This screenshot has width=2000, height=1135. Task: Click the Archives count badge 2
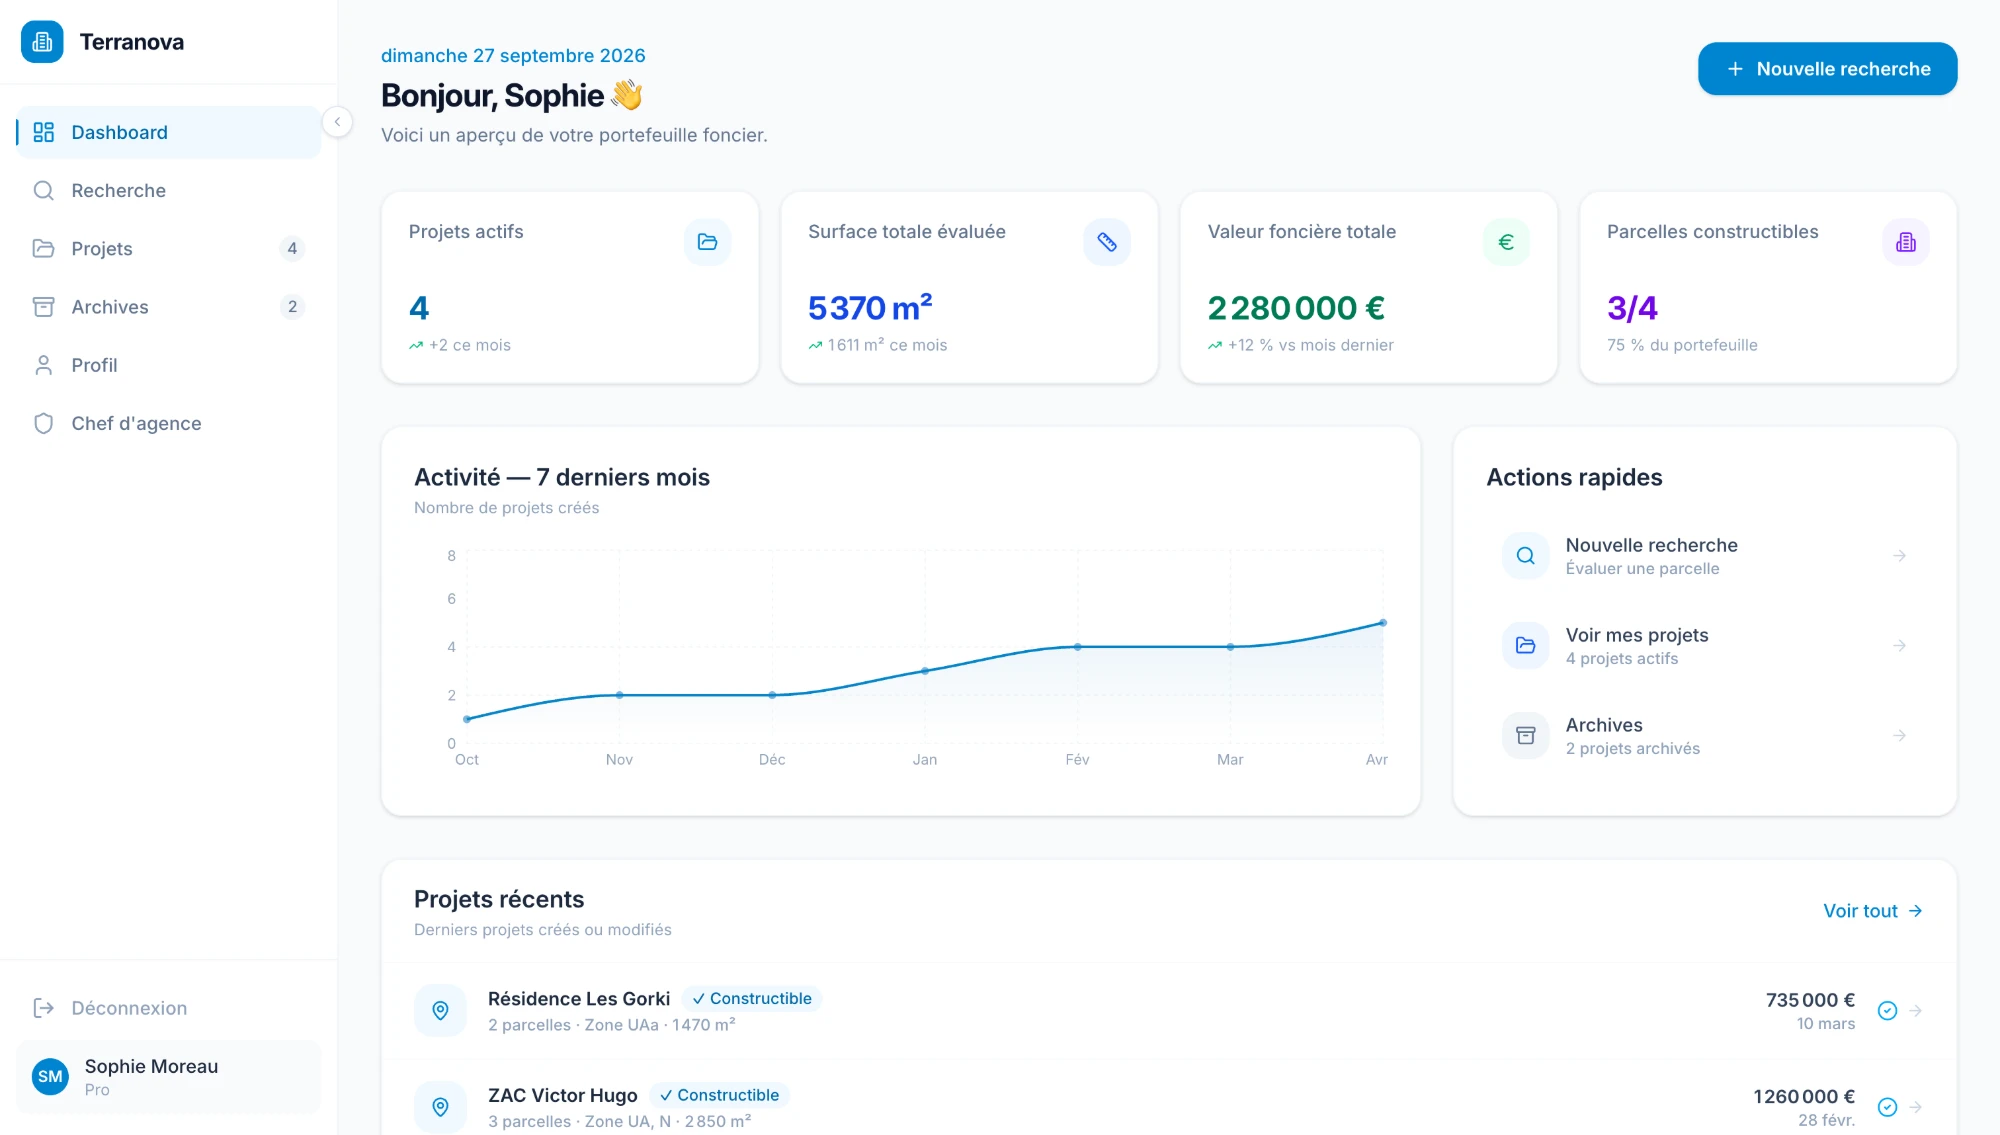[292, 307]
